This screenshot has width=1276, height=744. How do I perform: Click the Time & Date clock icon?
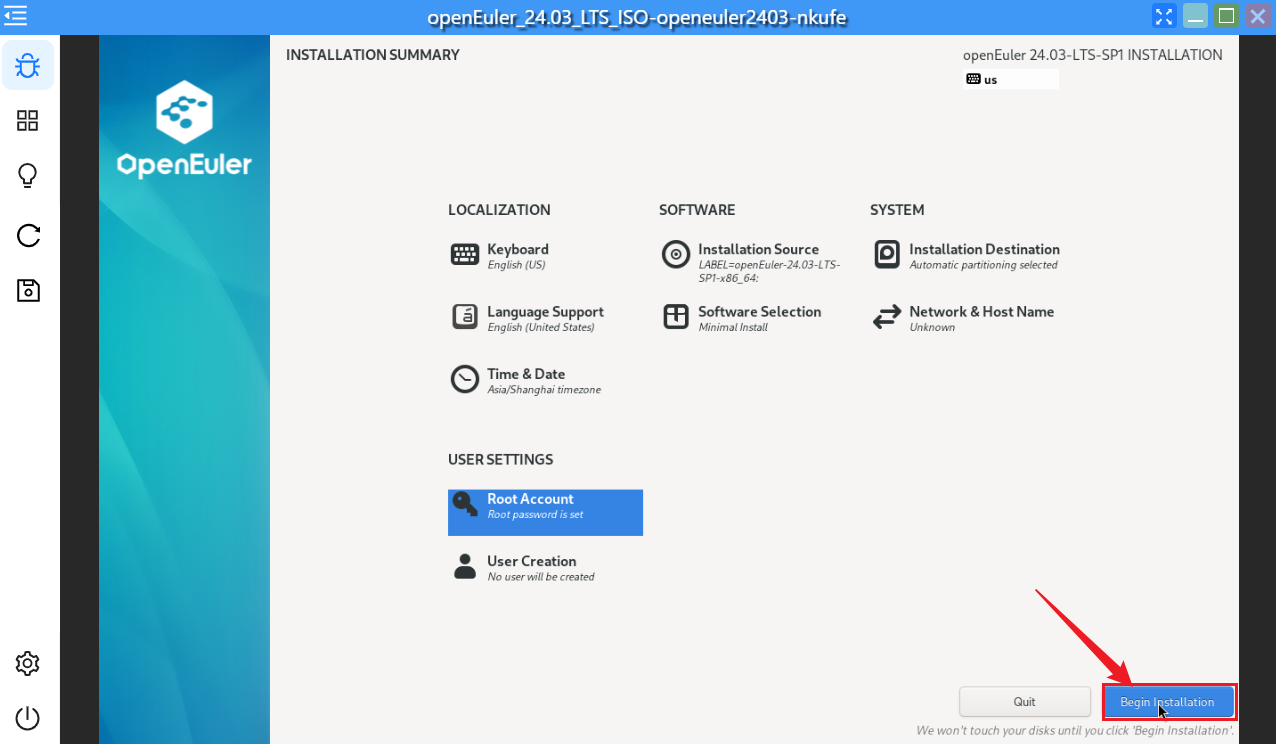tap(465, 379)
